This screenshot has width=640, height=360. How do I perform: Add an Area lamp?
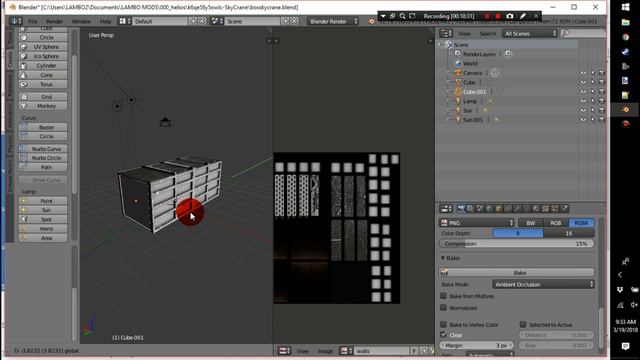tap(43, 238)
